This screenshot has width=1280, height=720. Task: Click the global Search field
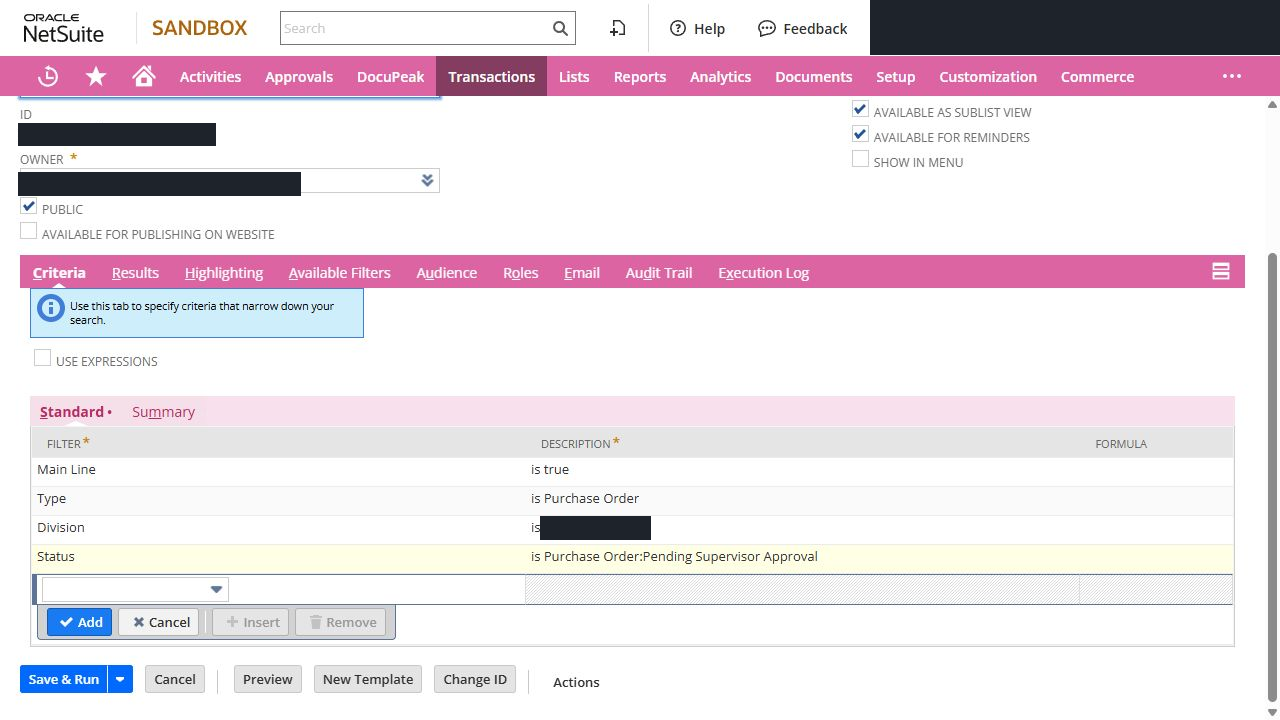[x=416, y=28]
